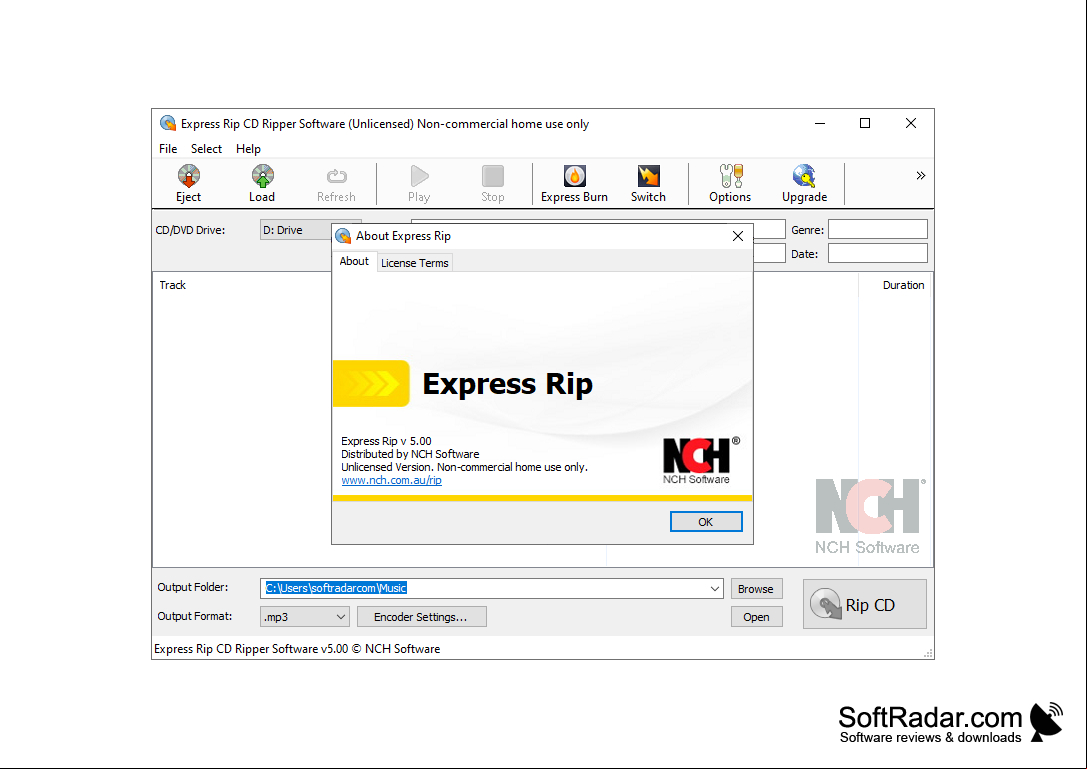The height and width of the screenshot is (769, 1087).
Task: Click the Encoder Settings button
Action: click(421, 616)
